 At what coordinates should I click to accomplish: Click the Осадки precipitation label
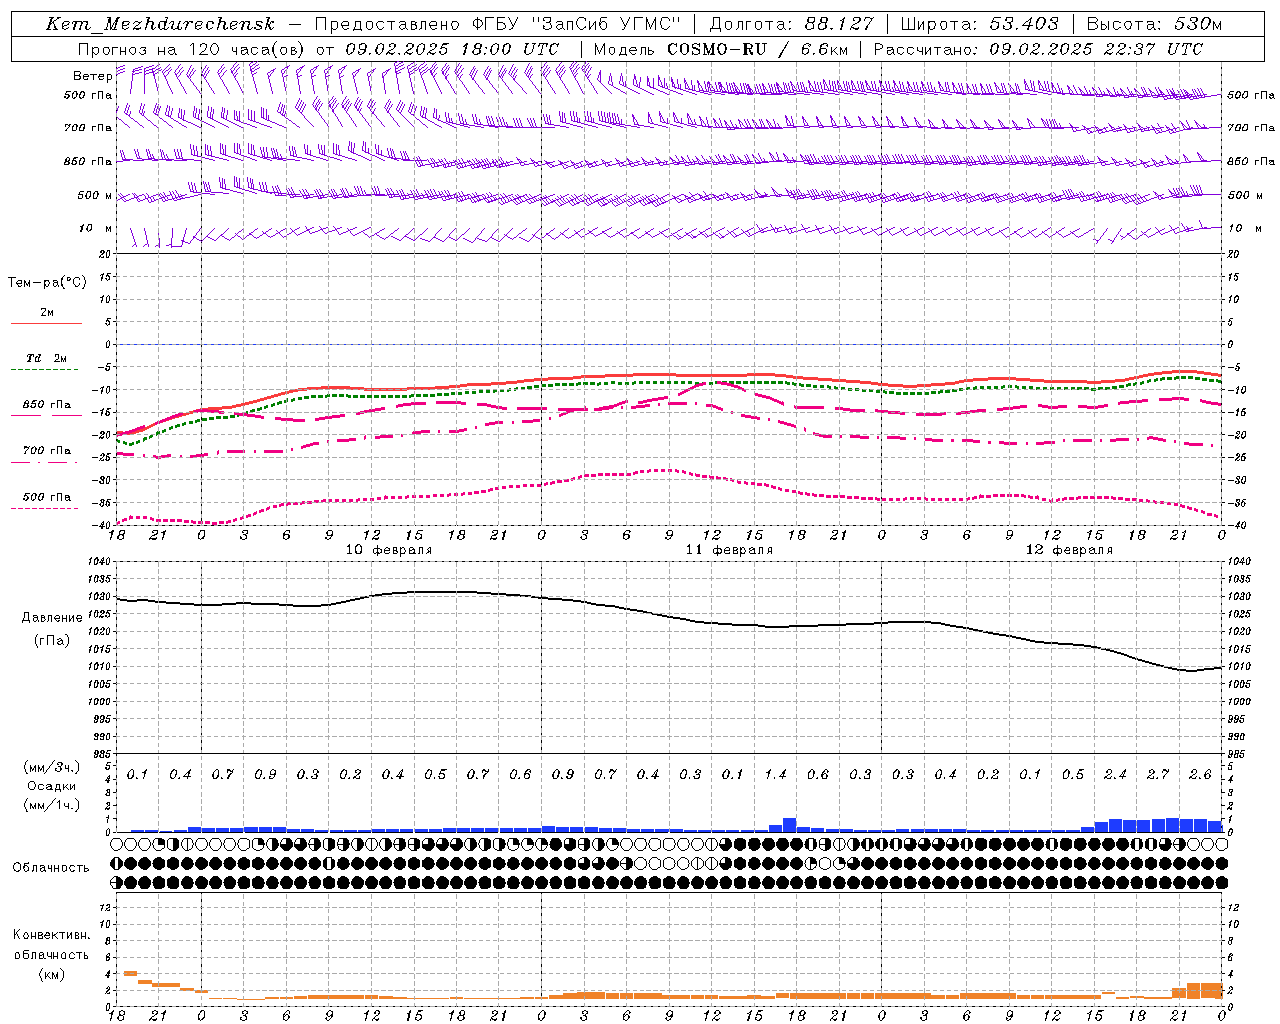tap(51, 786)
